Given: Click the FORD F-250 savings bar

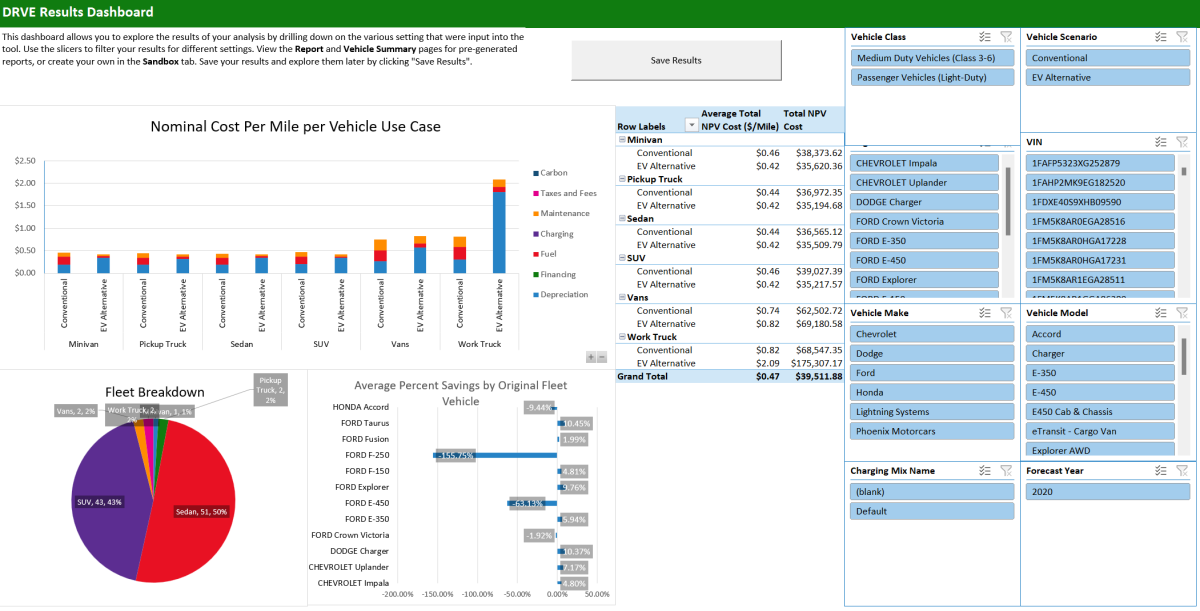Looking at the screenshot, I should tap(495, 455).
